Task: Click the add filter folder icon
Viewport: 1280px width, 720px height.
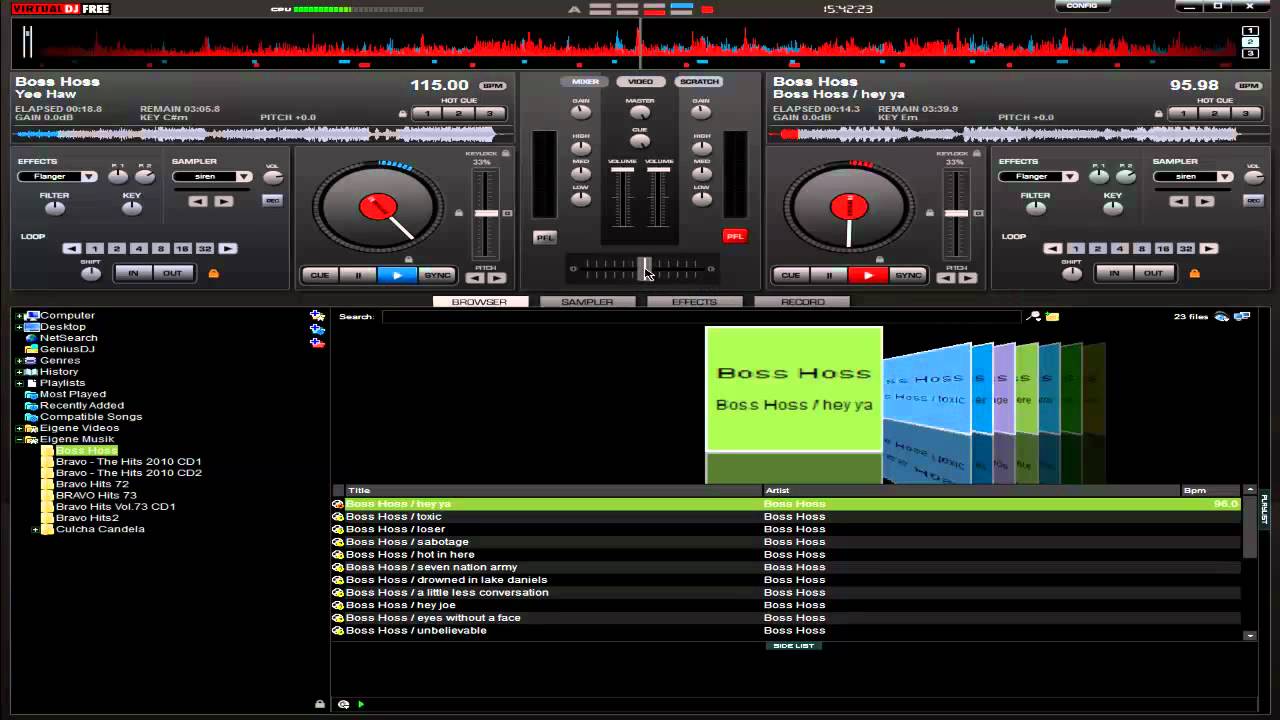Action: pos(317,343)
